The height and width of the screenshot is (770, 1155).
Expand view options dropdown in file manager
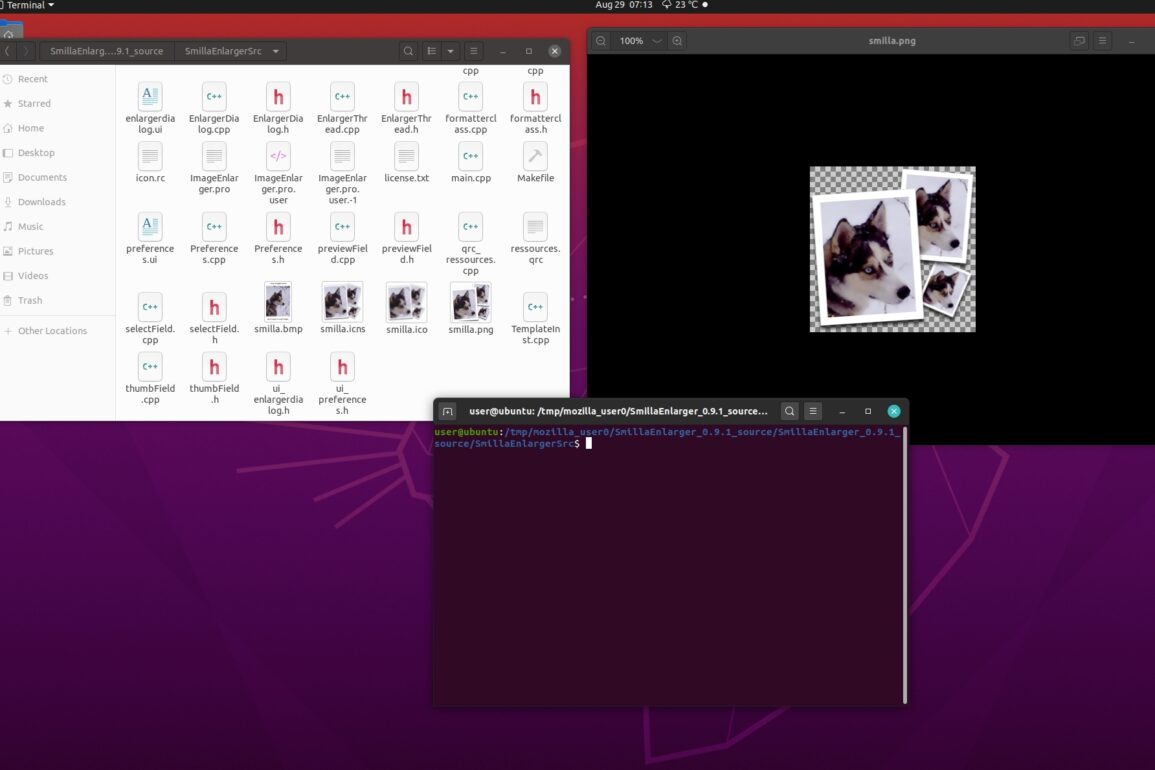(x=451, y=51)
